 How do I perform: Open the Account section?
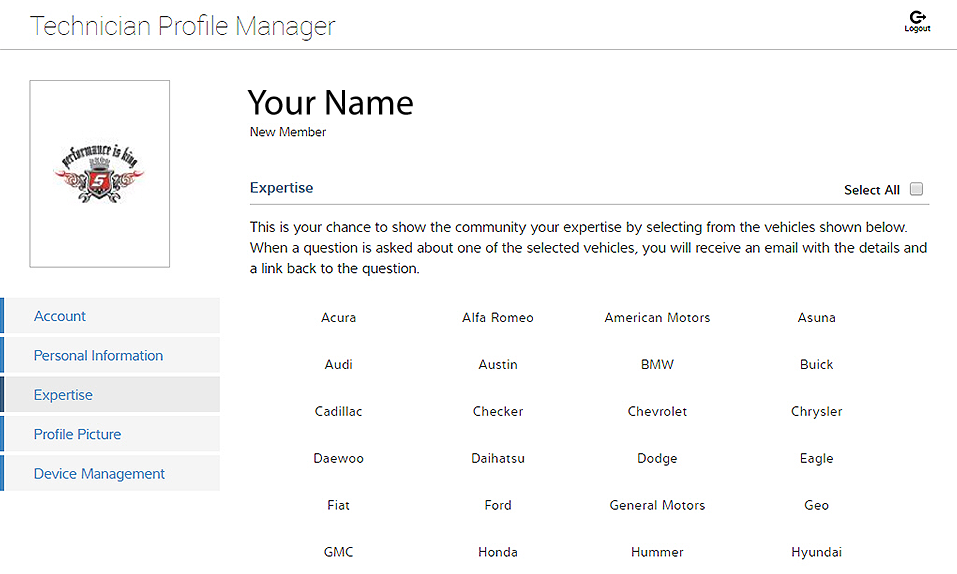pyautogui.click(x=60, y=316)
